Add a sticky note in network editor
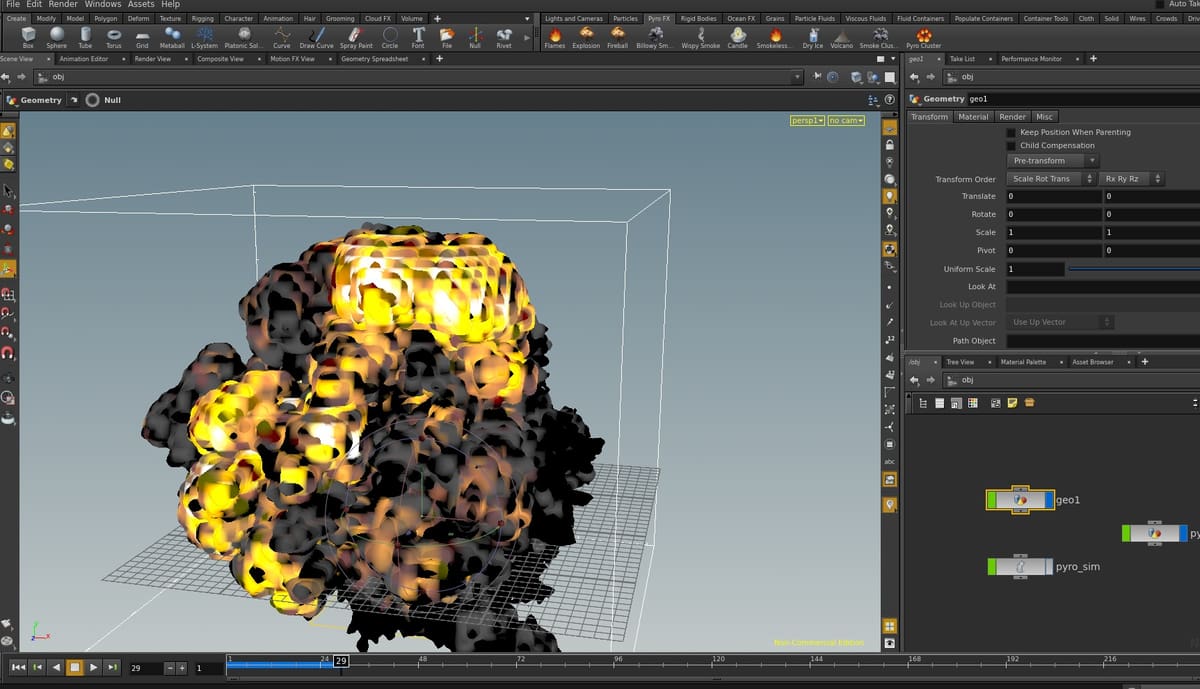 (1013, 402)
